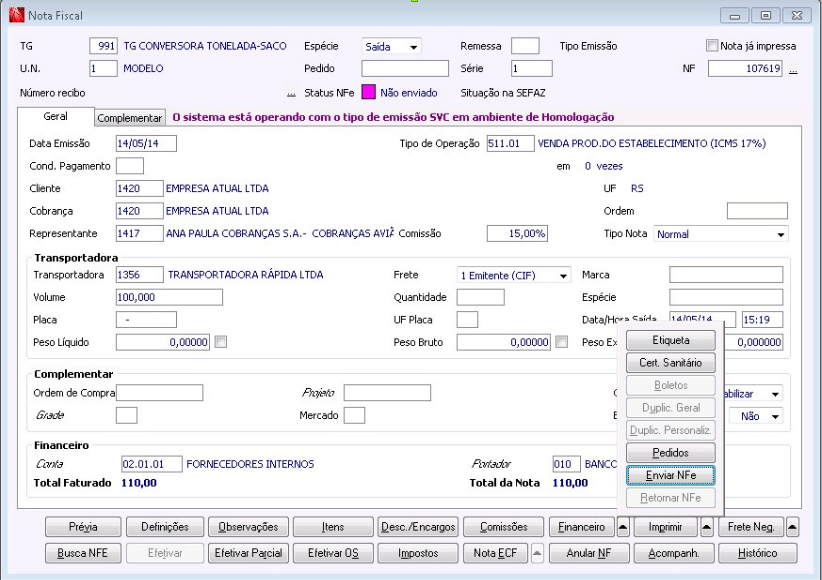Click the Impostos button
This screenshot has height=580, width=822.
tap(417, 553)
